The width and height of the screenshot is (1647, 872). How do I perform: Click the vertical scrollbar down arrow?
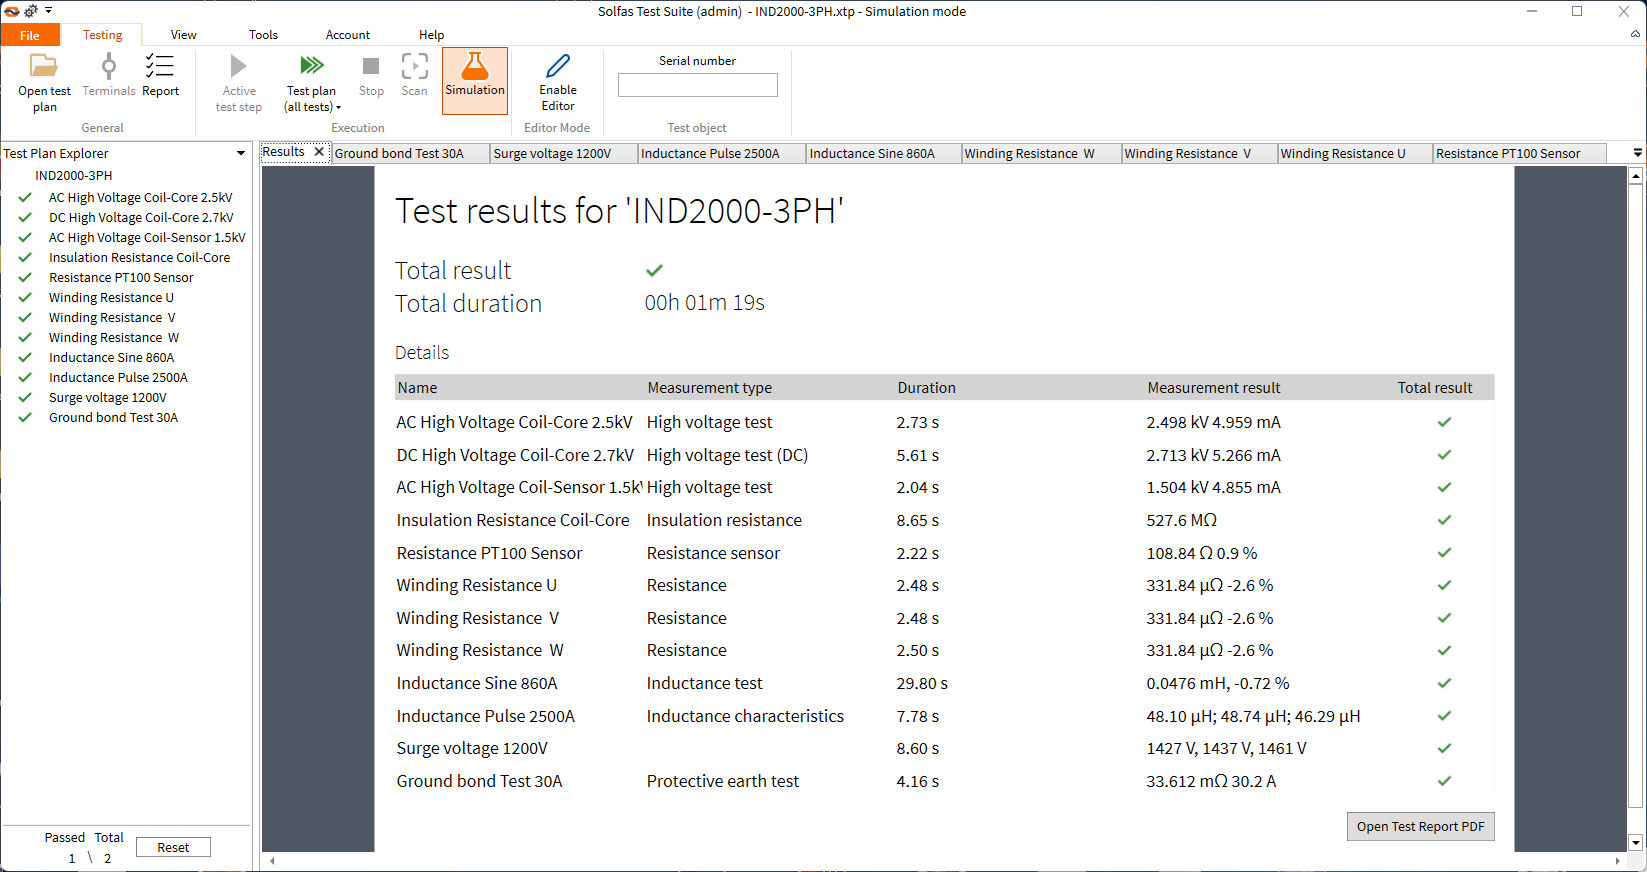[1636, 843]
